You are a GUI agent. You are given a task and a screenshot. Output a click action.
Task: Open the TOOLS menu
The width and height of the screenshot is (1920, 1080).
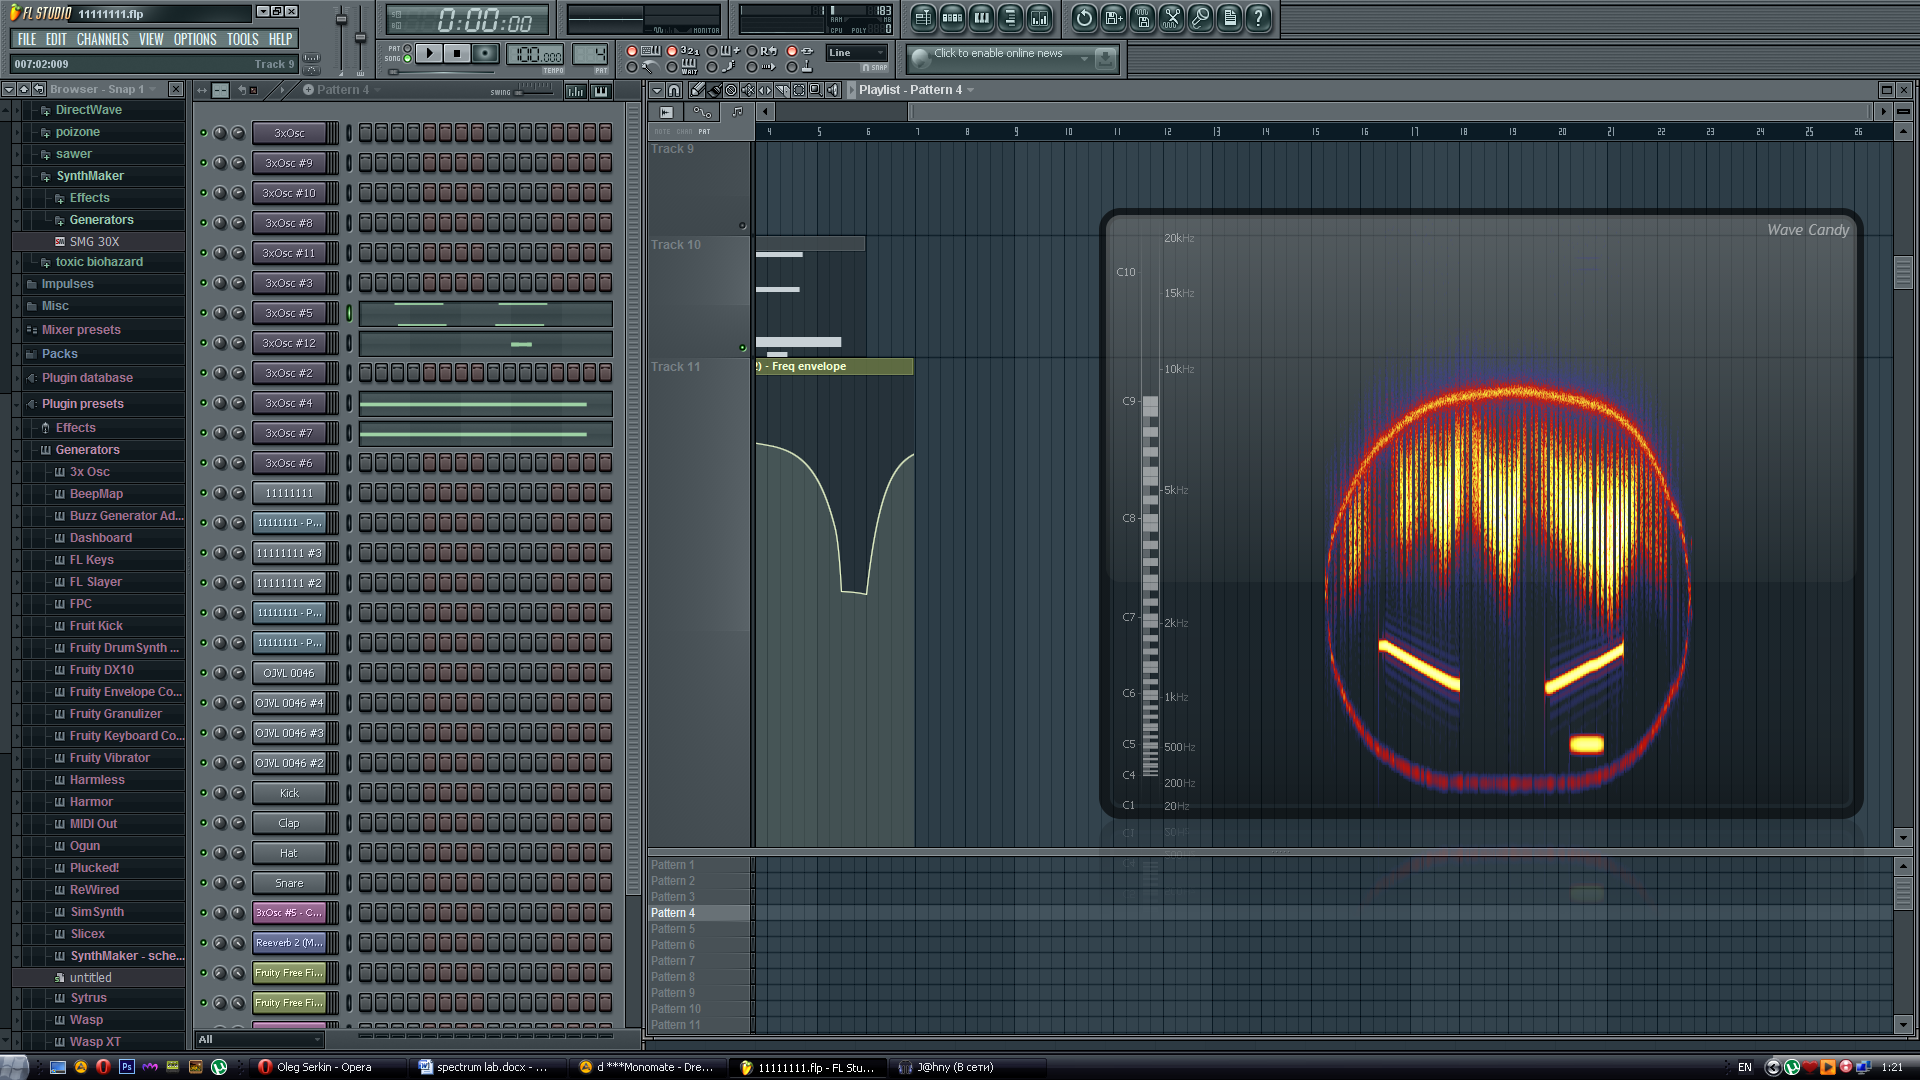pos(242,39)
